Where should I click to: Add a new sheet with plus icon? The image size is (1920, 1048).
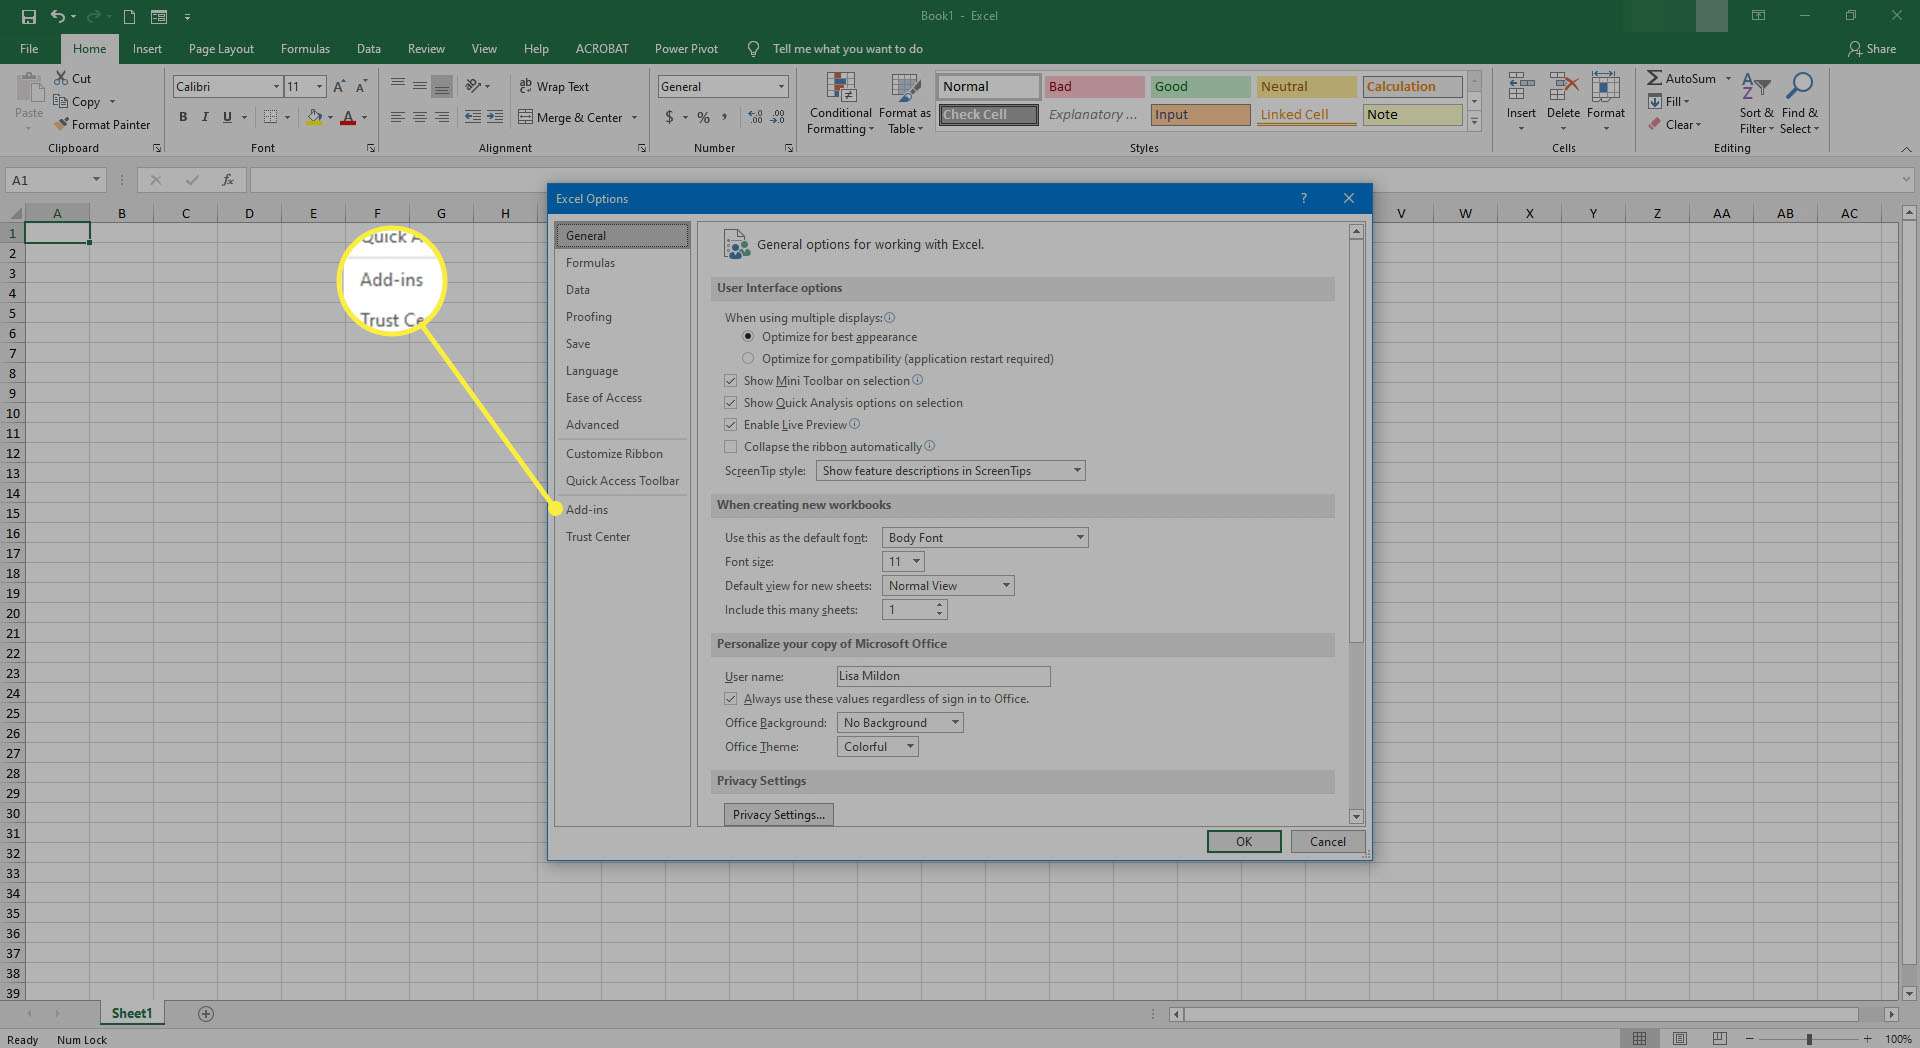click(x=206, y=1014)
